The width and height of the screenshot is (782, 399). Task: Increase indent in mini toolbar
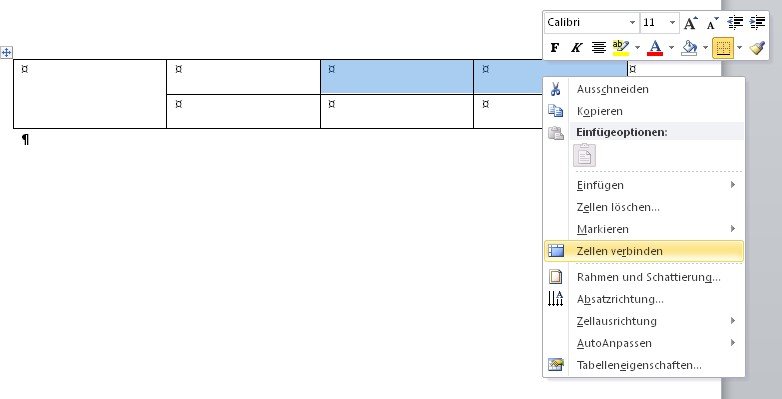pyautogui.click(x=757, y=22)
